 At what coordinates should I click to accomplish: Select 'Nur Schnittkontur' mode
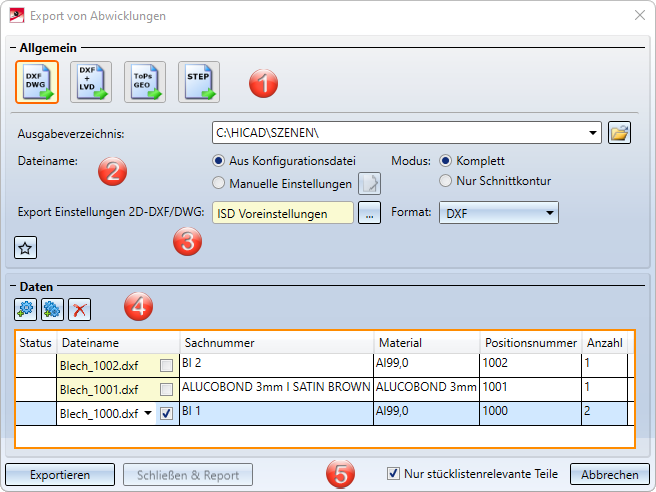(x=446, y=181)
